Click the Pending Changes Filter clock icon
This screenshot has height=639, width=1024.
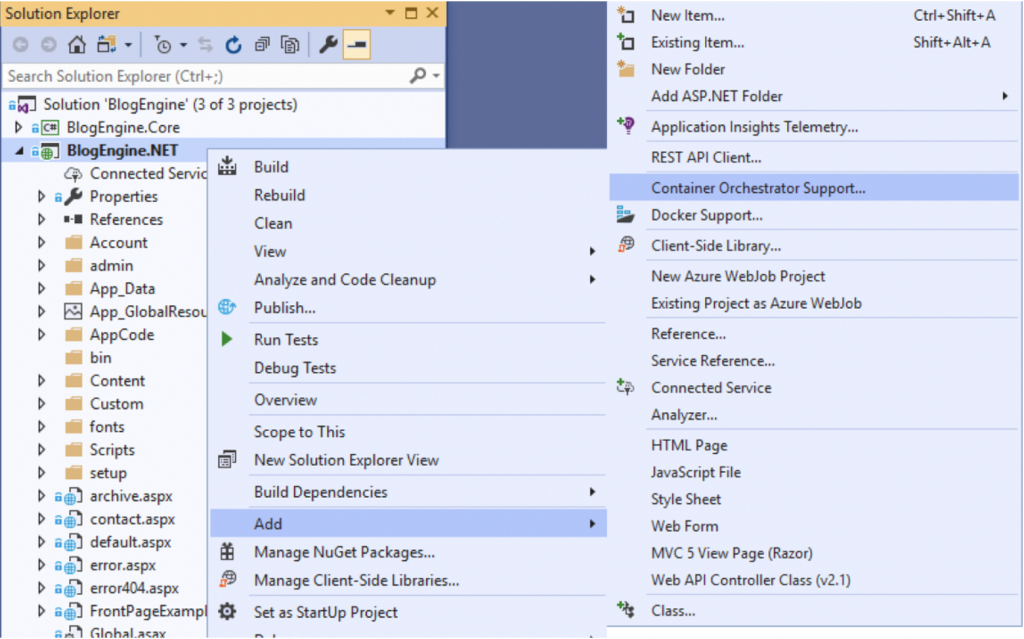[163, 44]
